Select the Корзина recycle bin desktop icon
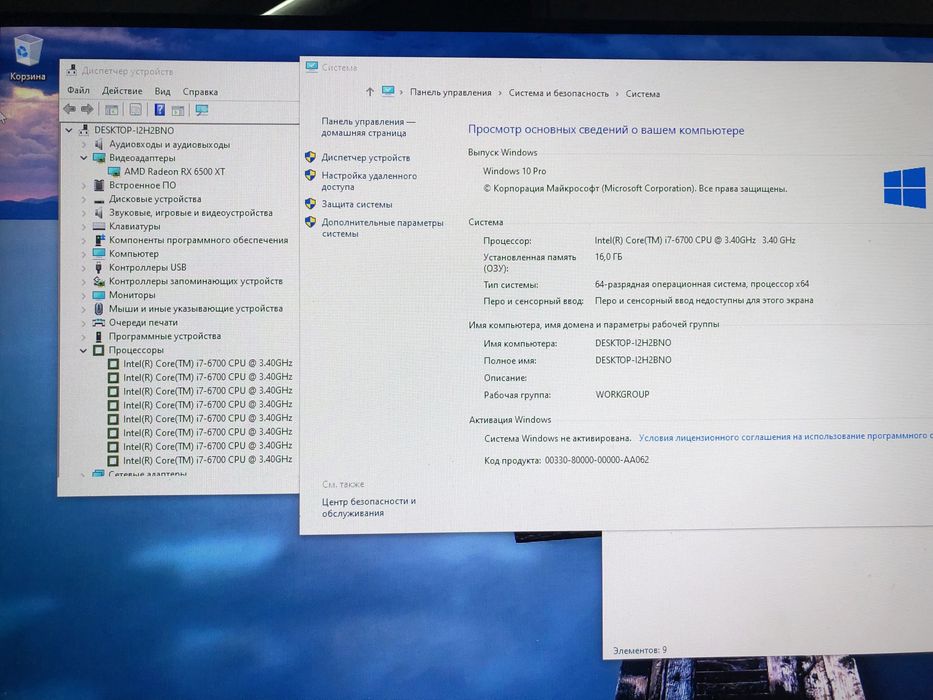Screen dimensions: 933x700 click(27, 57)
